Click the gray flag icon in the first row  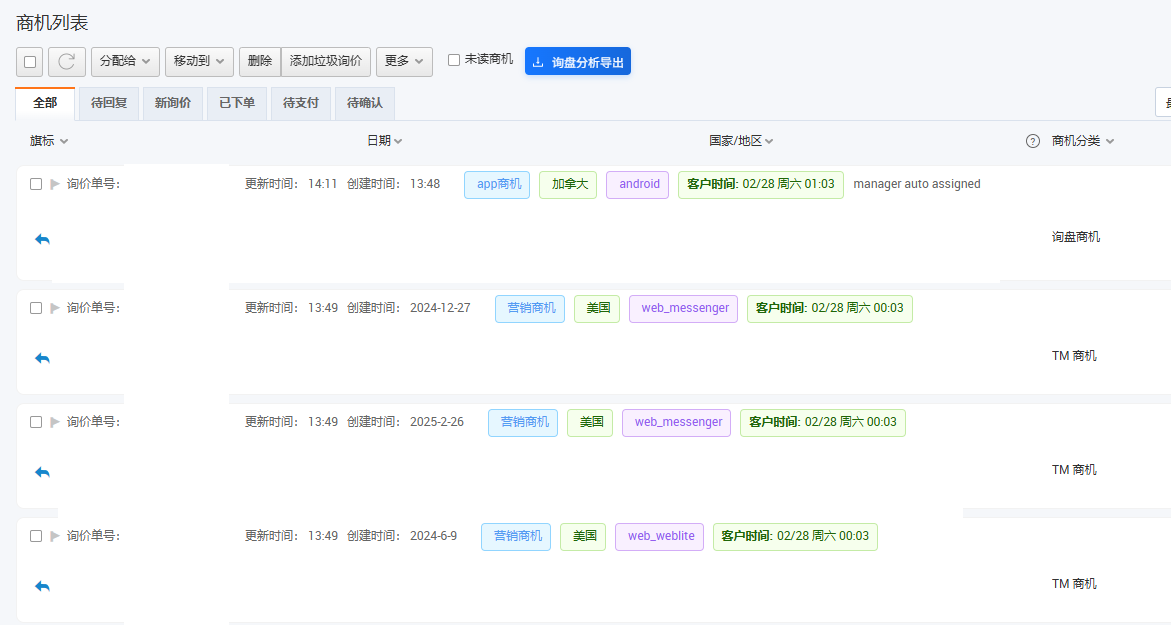55,184
